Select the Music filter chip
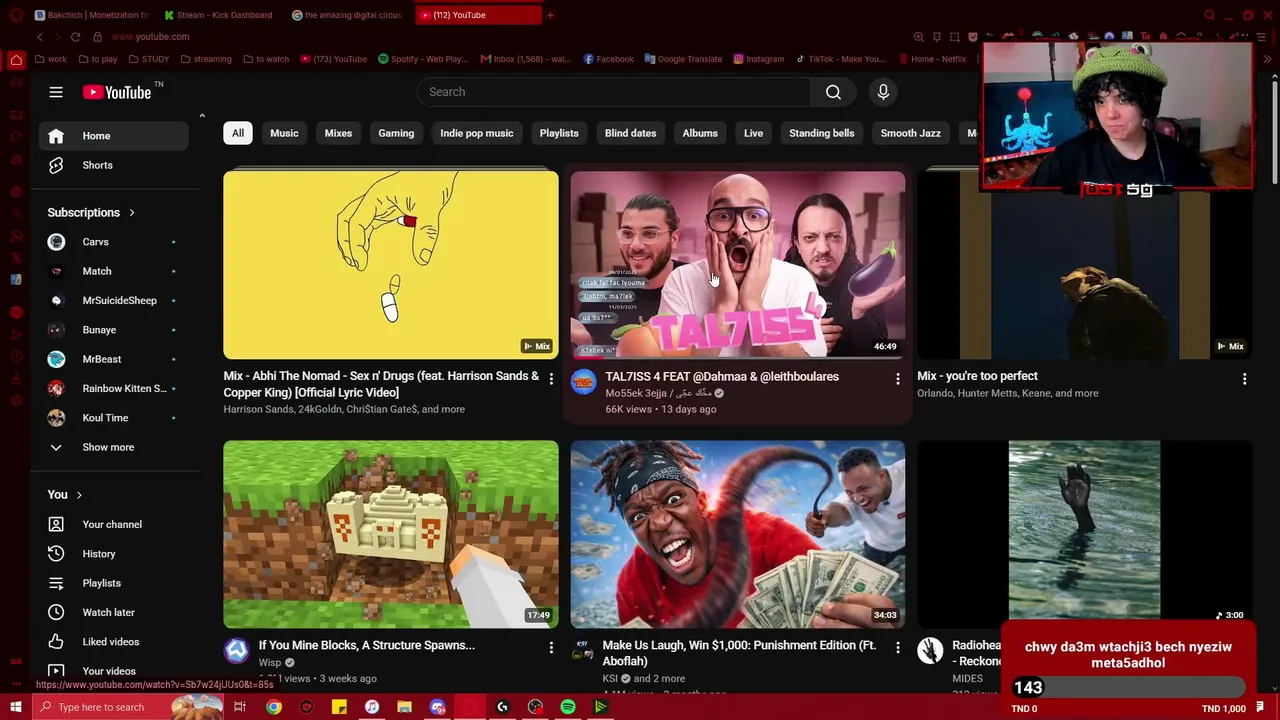 click(x=284, y=133)
